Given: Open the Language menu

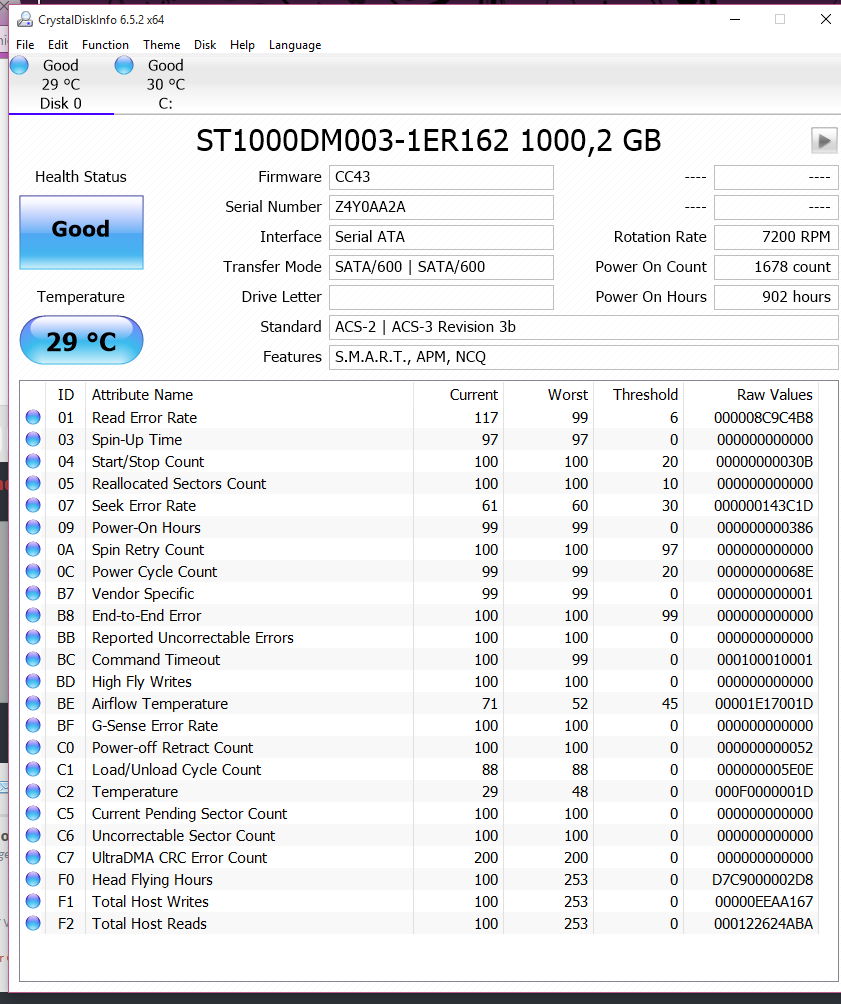Looking at the screenshot, I should pyautogui.click(x=295, y=45).
